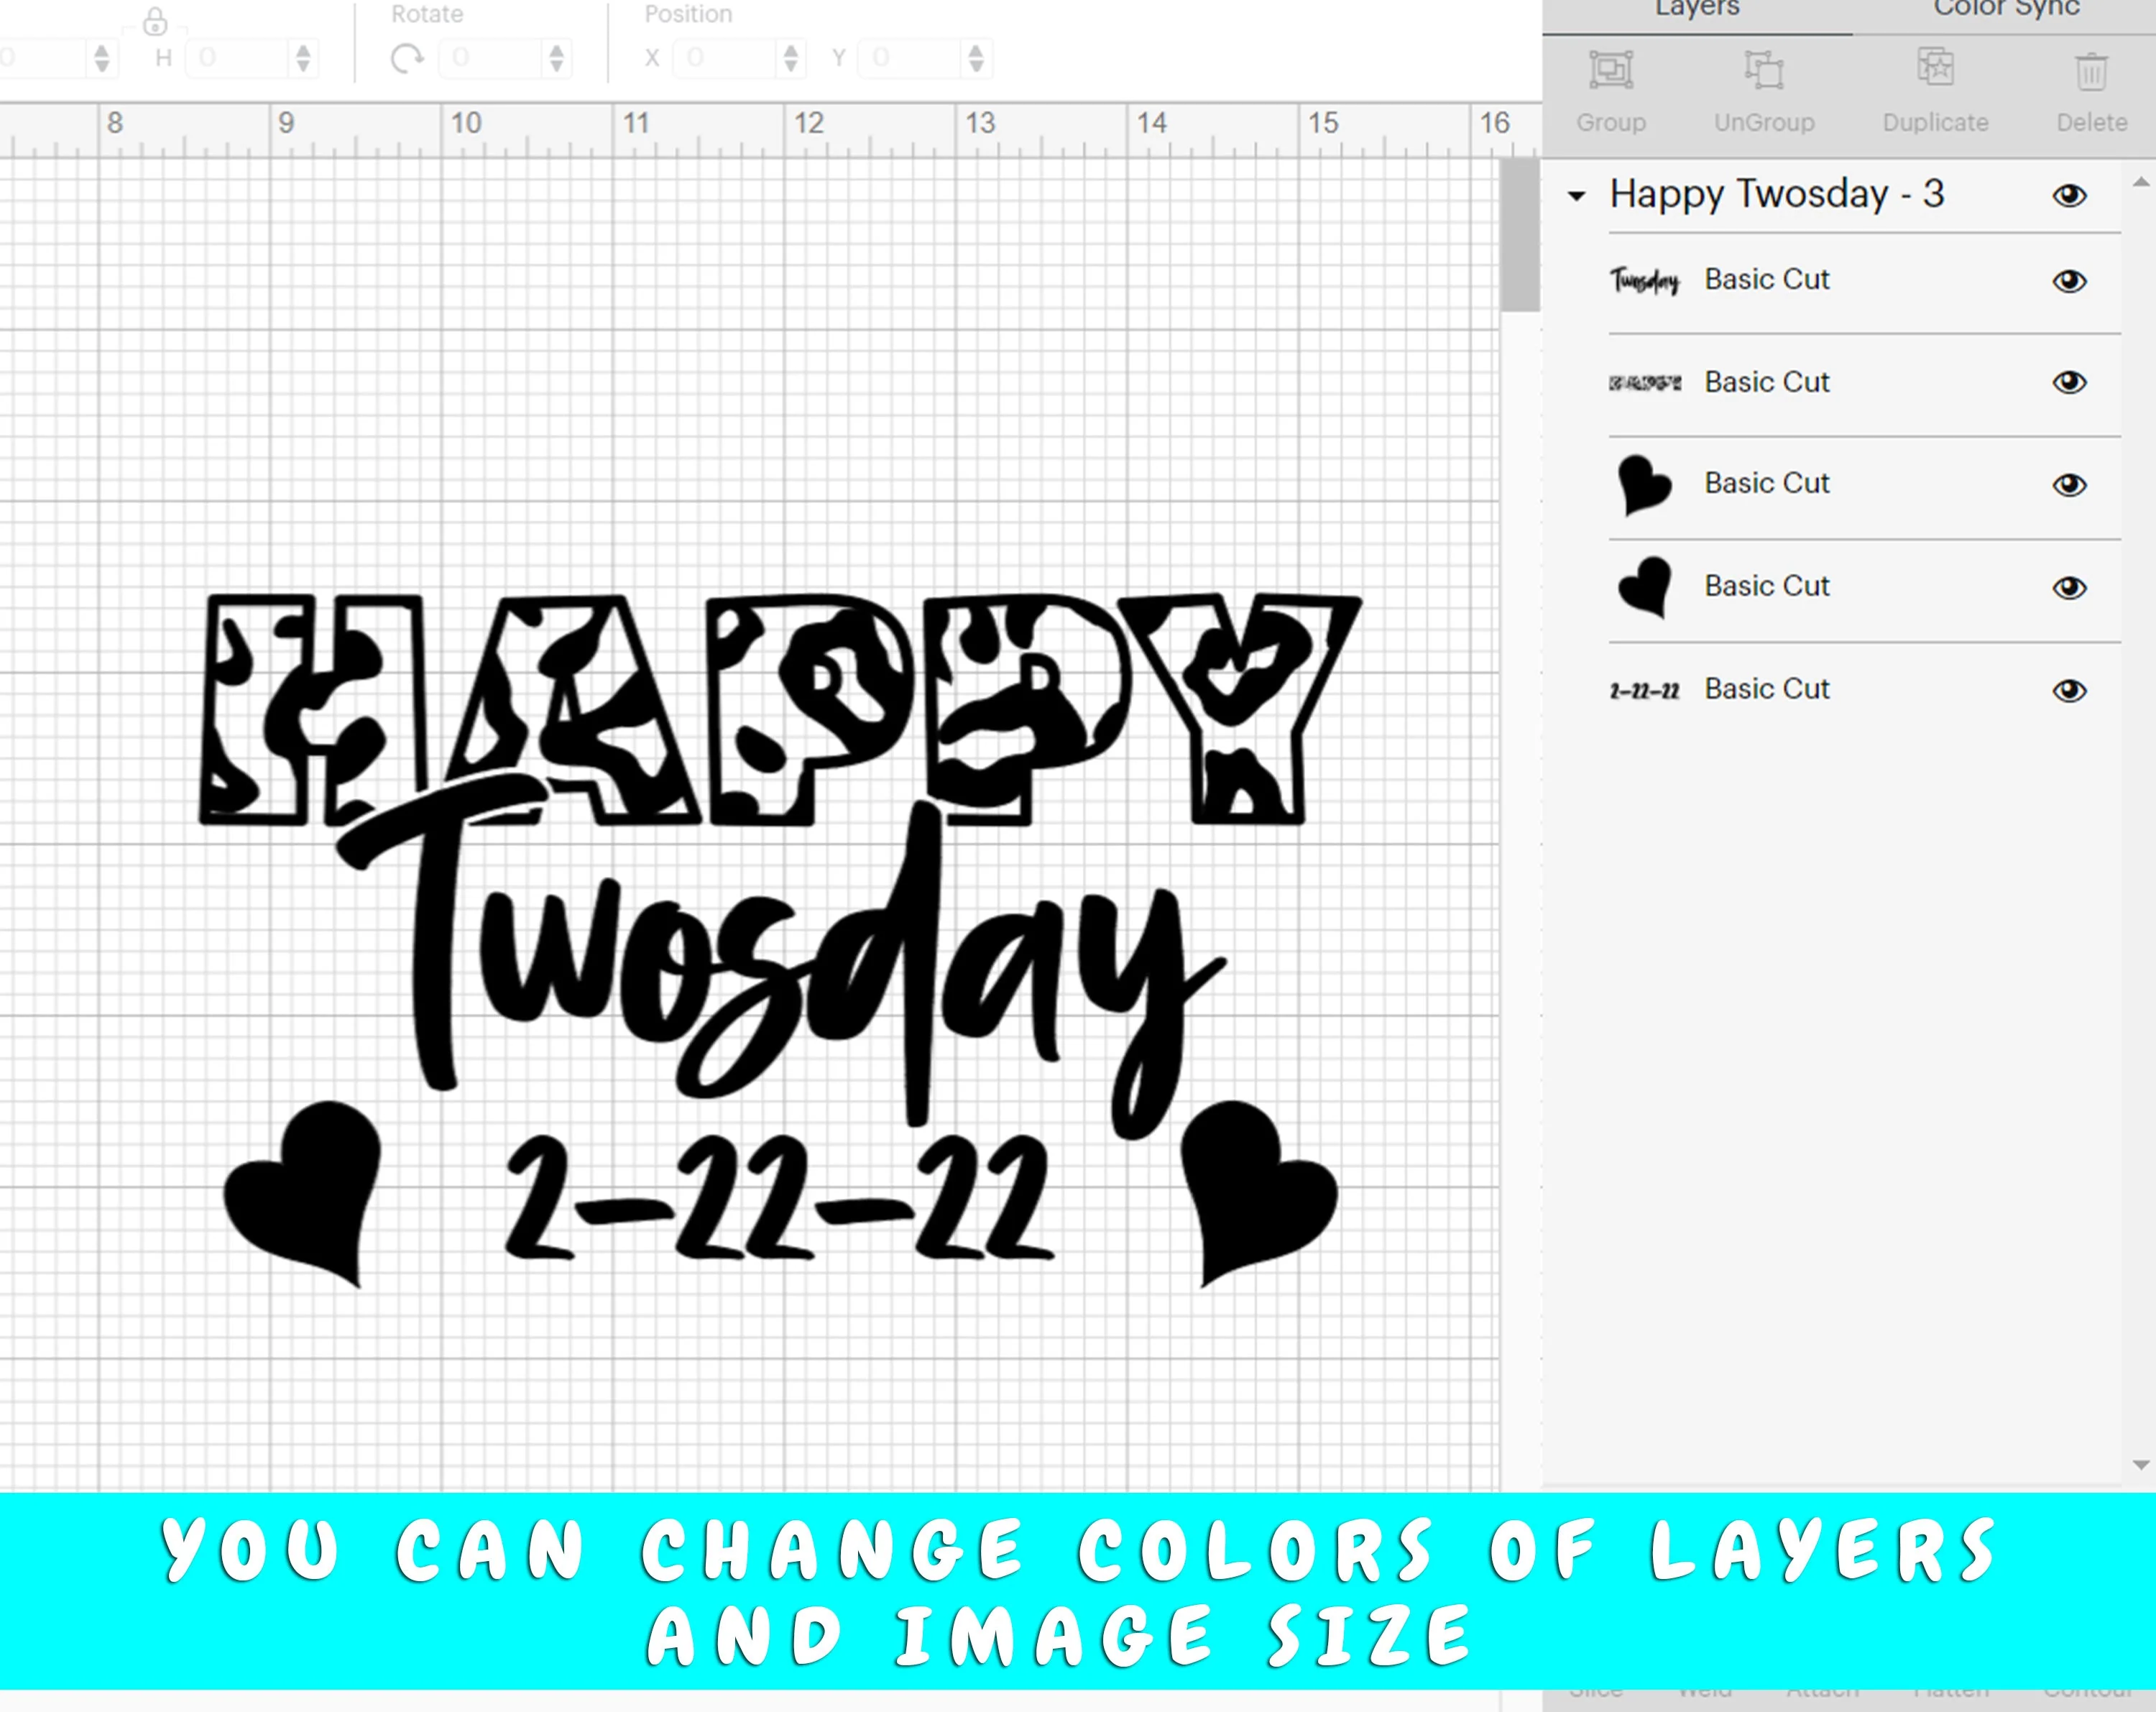The width and height of the screenshot is (2156, 1712).
Task: Click the Height input field
Action: [237, 58]
